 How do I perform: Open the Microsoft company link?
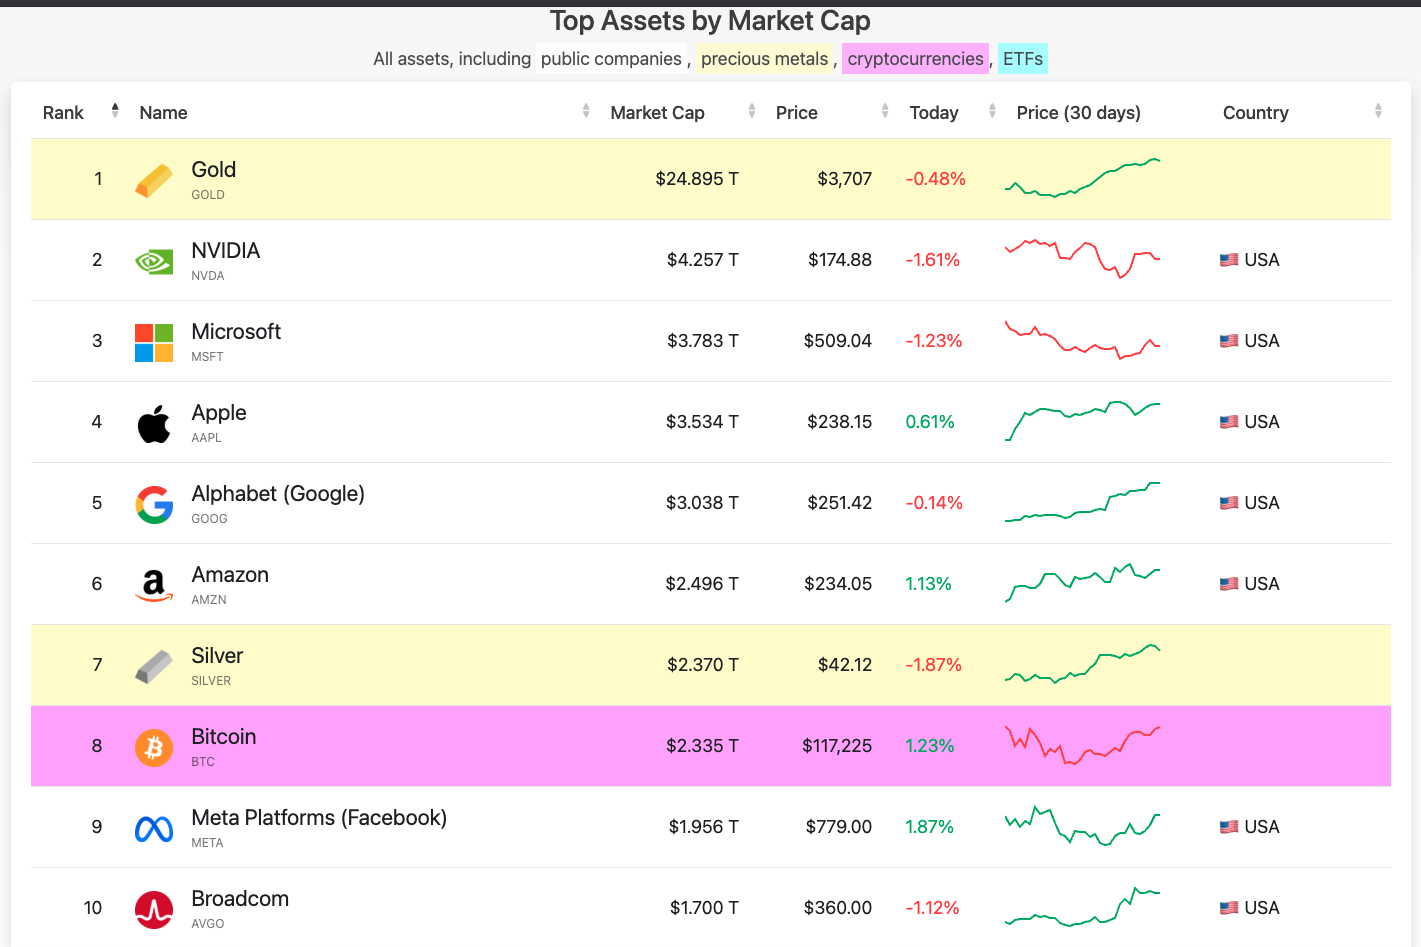point(236,332)
